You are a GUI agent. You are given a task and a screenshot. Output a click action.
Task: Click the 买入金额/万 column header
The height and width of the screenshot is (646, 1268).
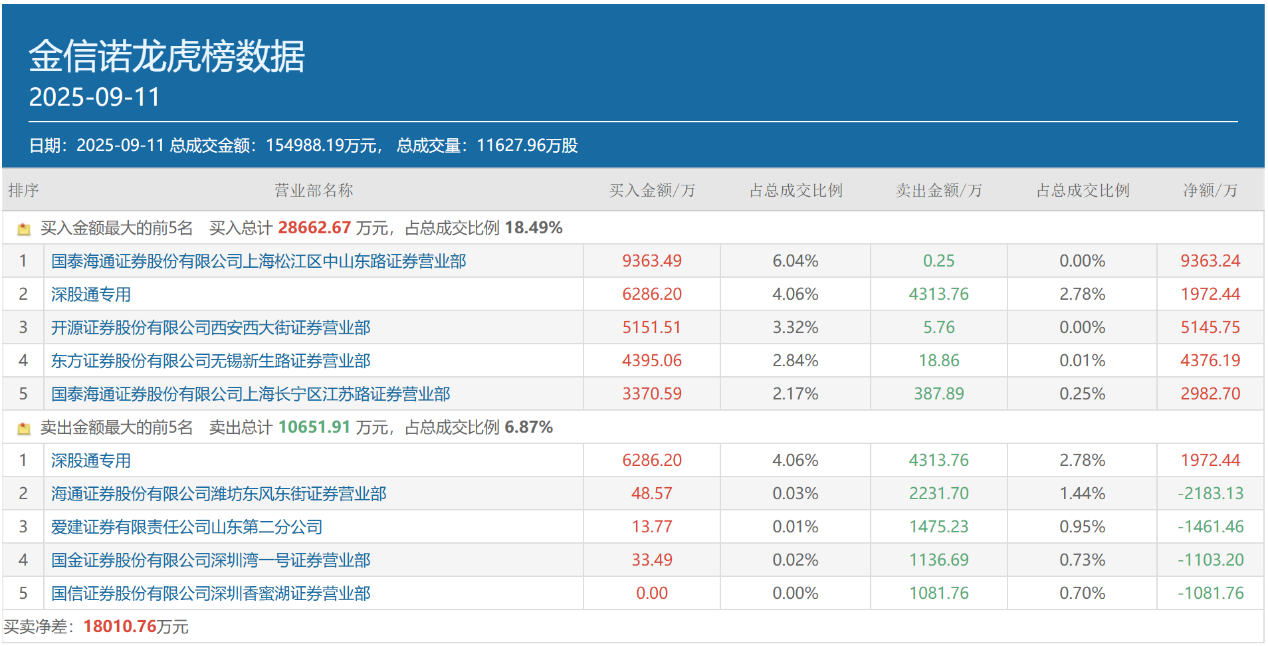pyautogui.click(x=652, y=190)
